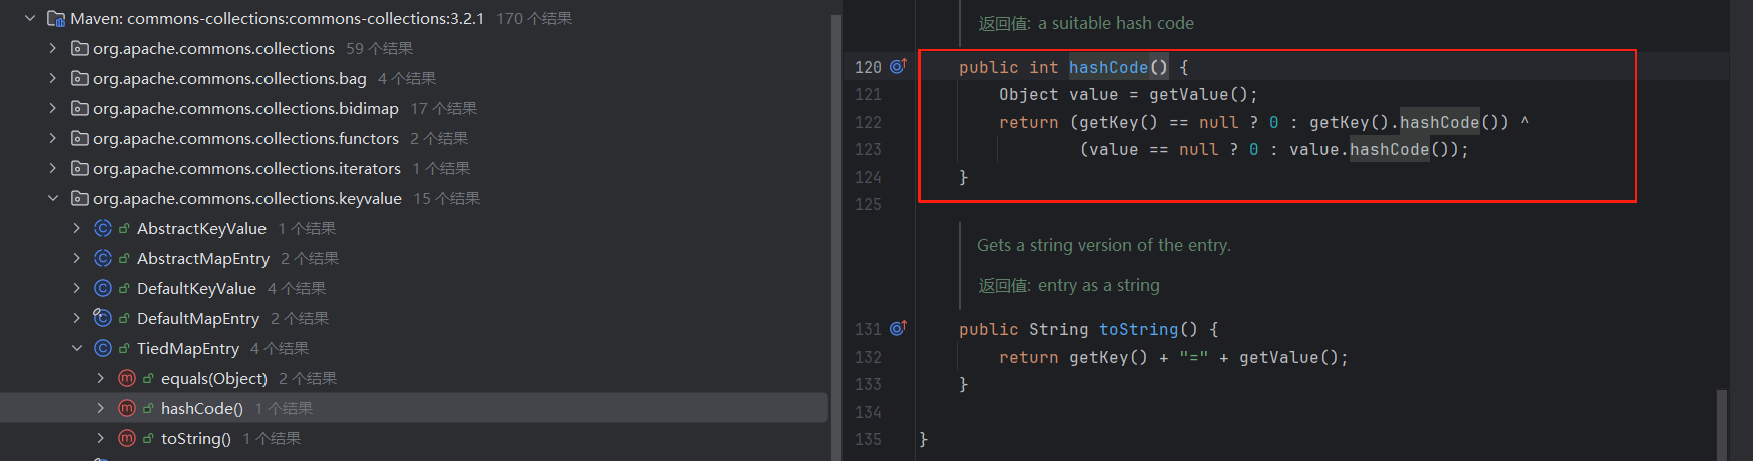Expand the hashCode() results node

[101, 408]
